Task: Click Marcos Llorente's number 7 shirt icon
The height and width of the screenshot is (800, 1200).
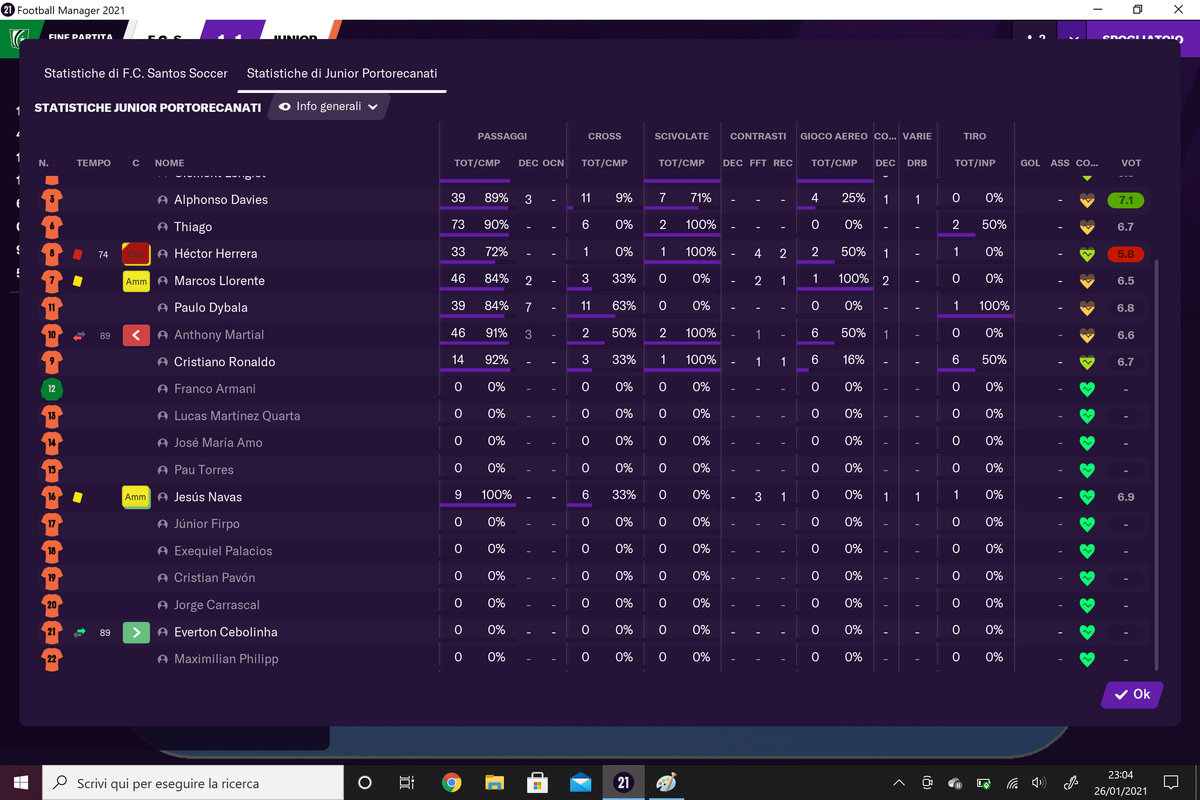Action: [x=52, y=280]
